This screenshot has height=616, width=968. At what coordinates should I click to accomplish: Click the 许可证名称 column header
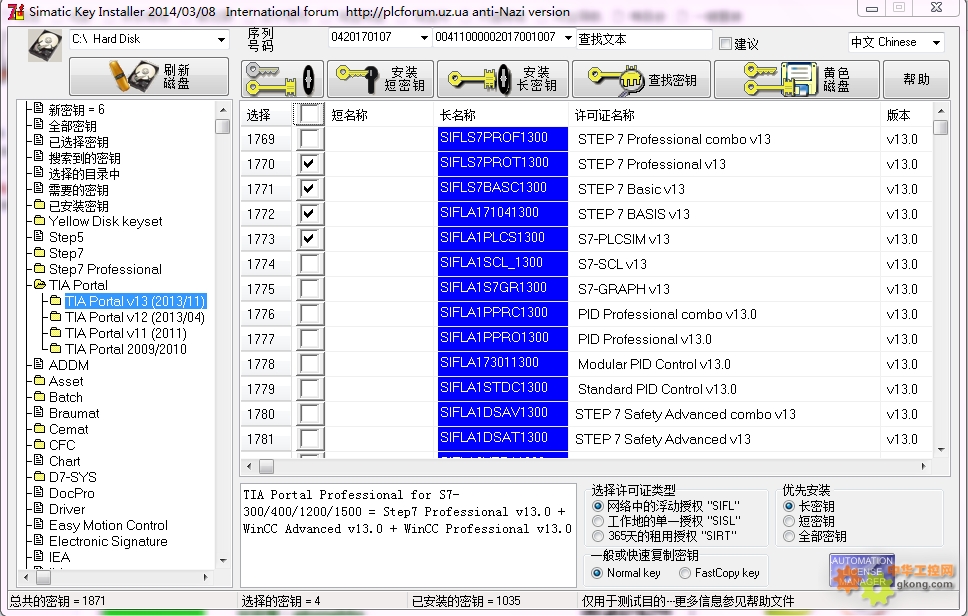click(x=724, y=115)
